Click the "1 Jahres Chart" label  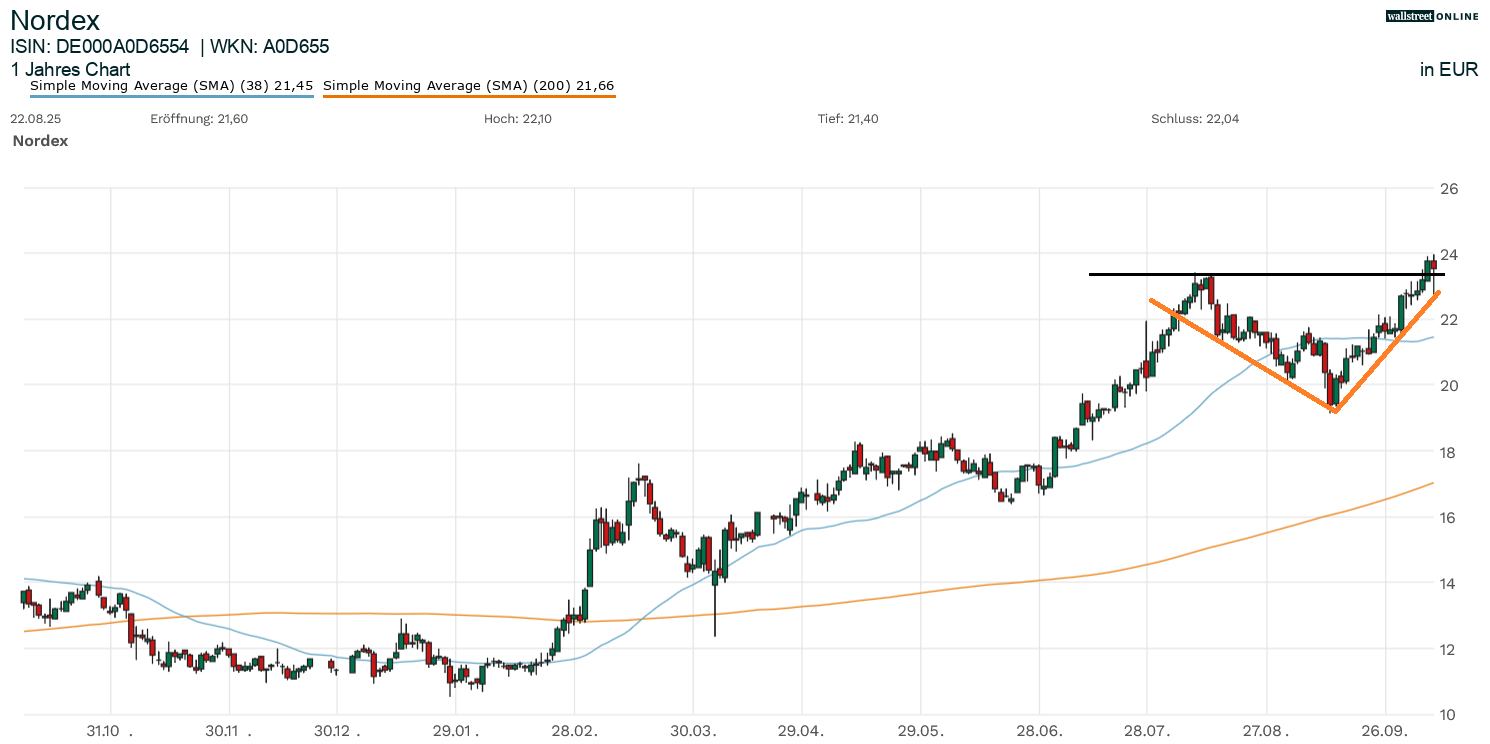pyautogui.click(x=70, y=70)
